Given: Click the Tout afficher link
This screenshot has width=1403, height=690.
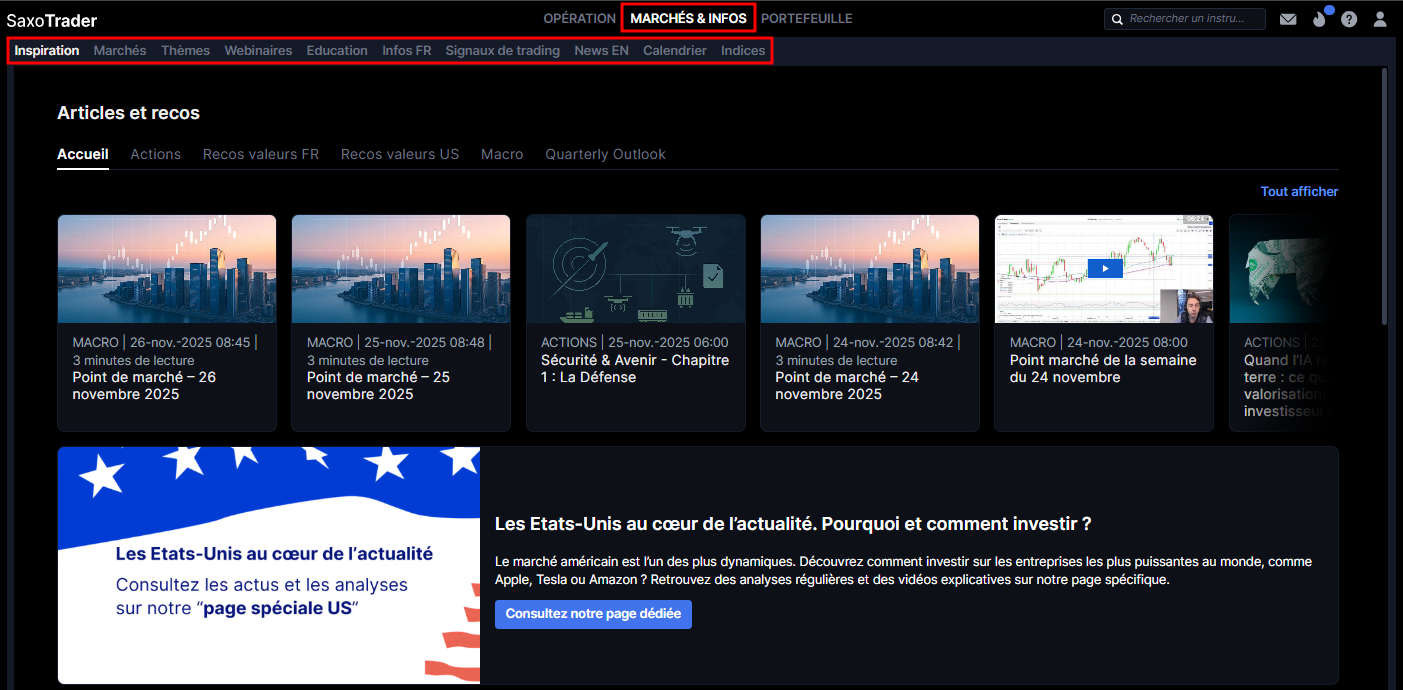Looking at the screenshot, I should (1299, 191).
